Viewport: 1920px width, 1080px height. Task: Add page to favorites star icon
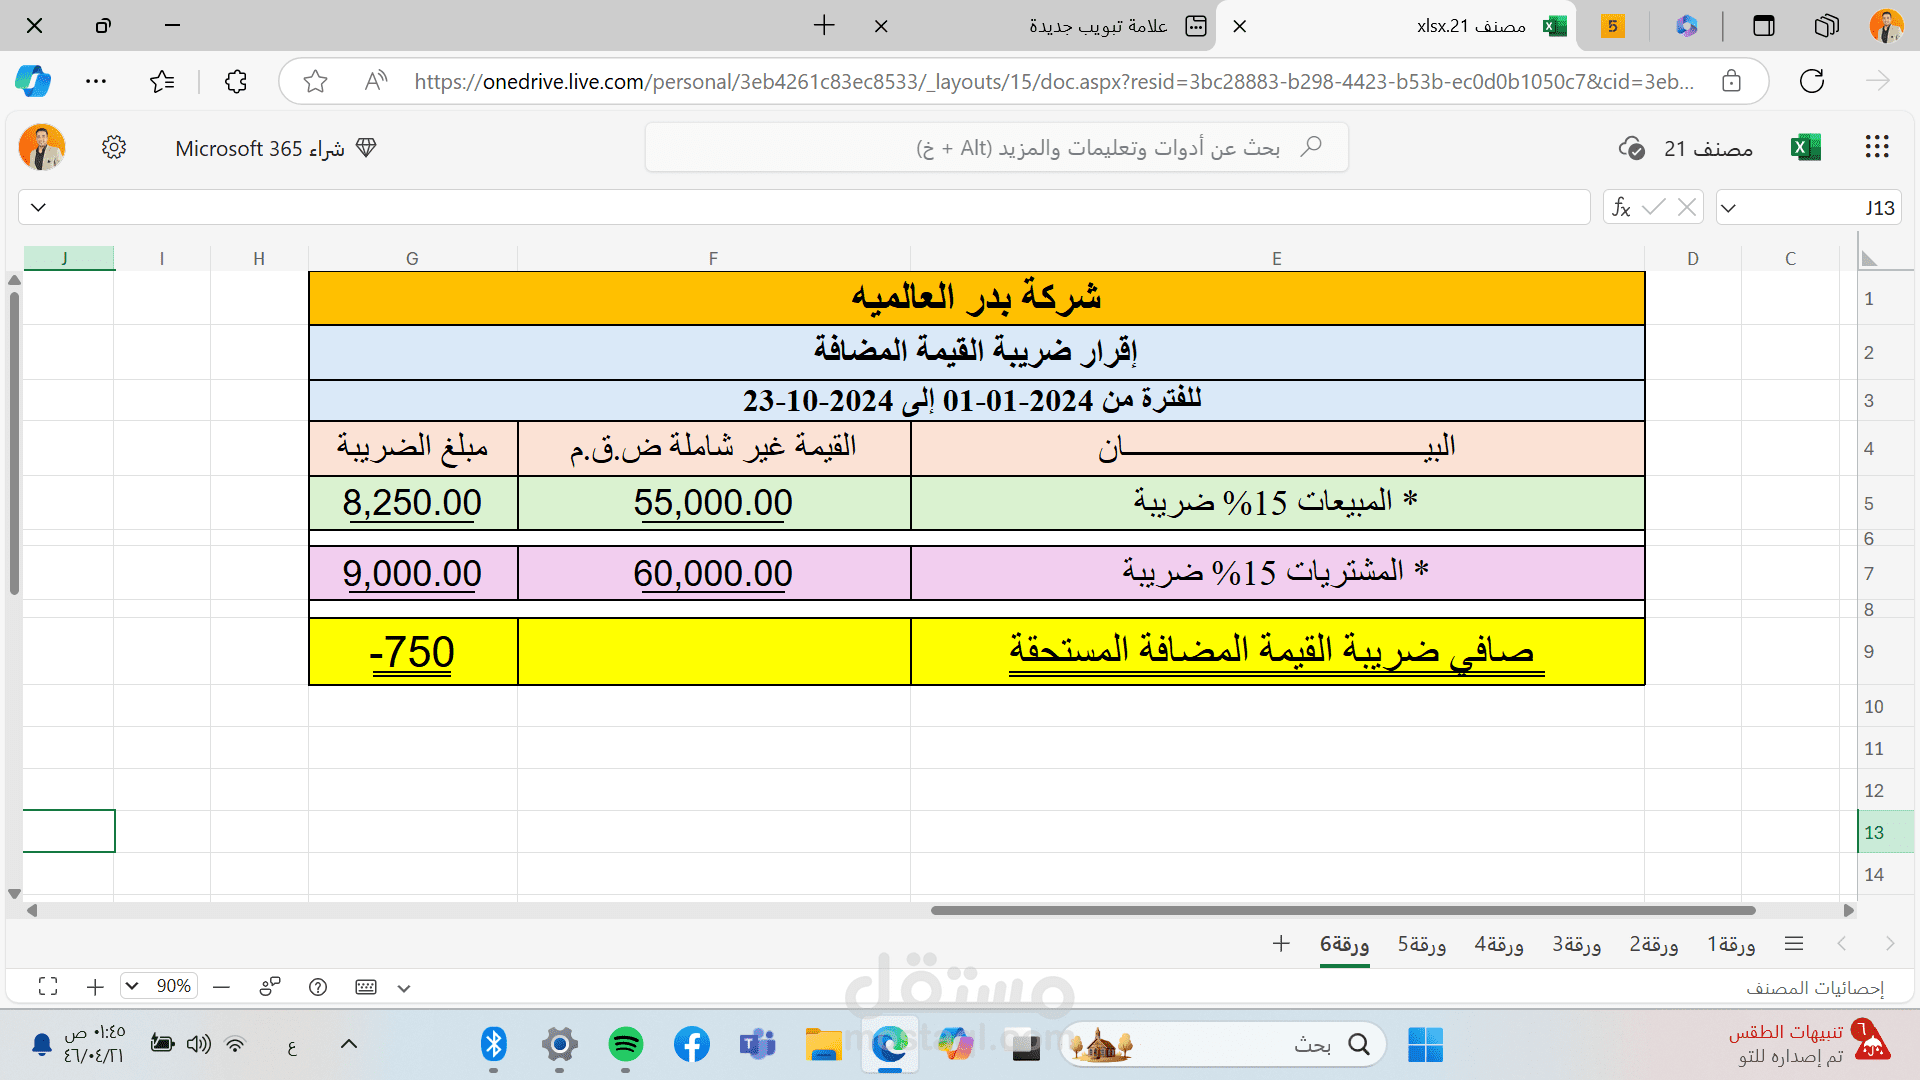click(315, 81)
